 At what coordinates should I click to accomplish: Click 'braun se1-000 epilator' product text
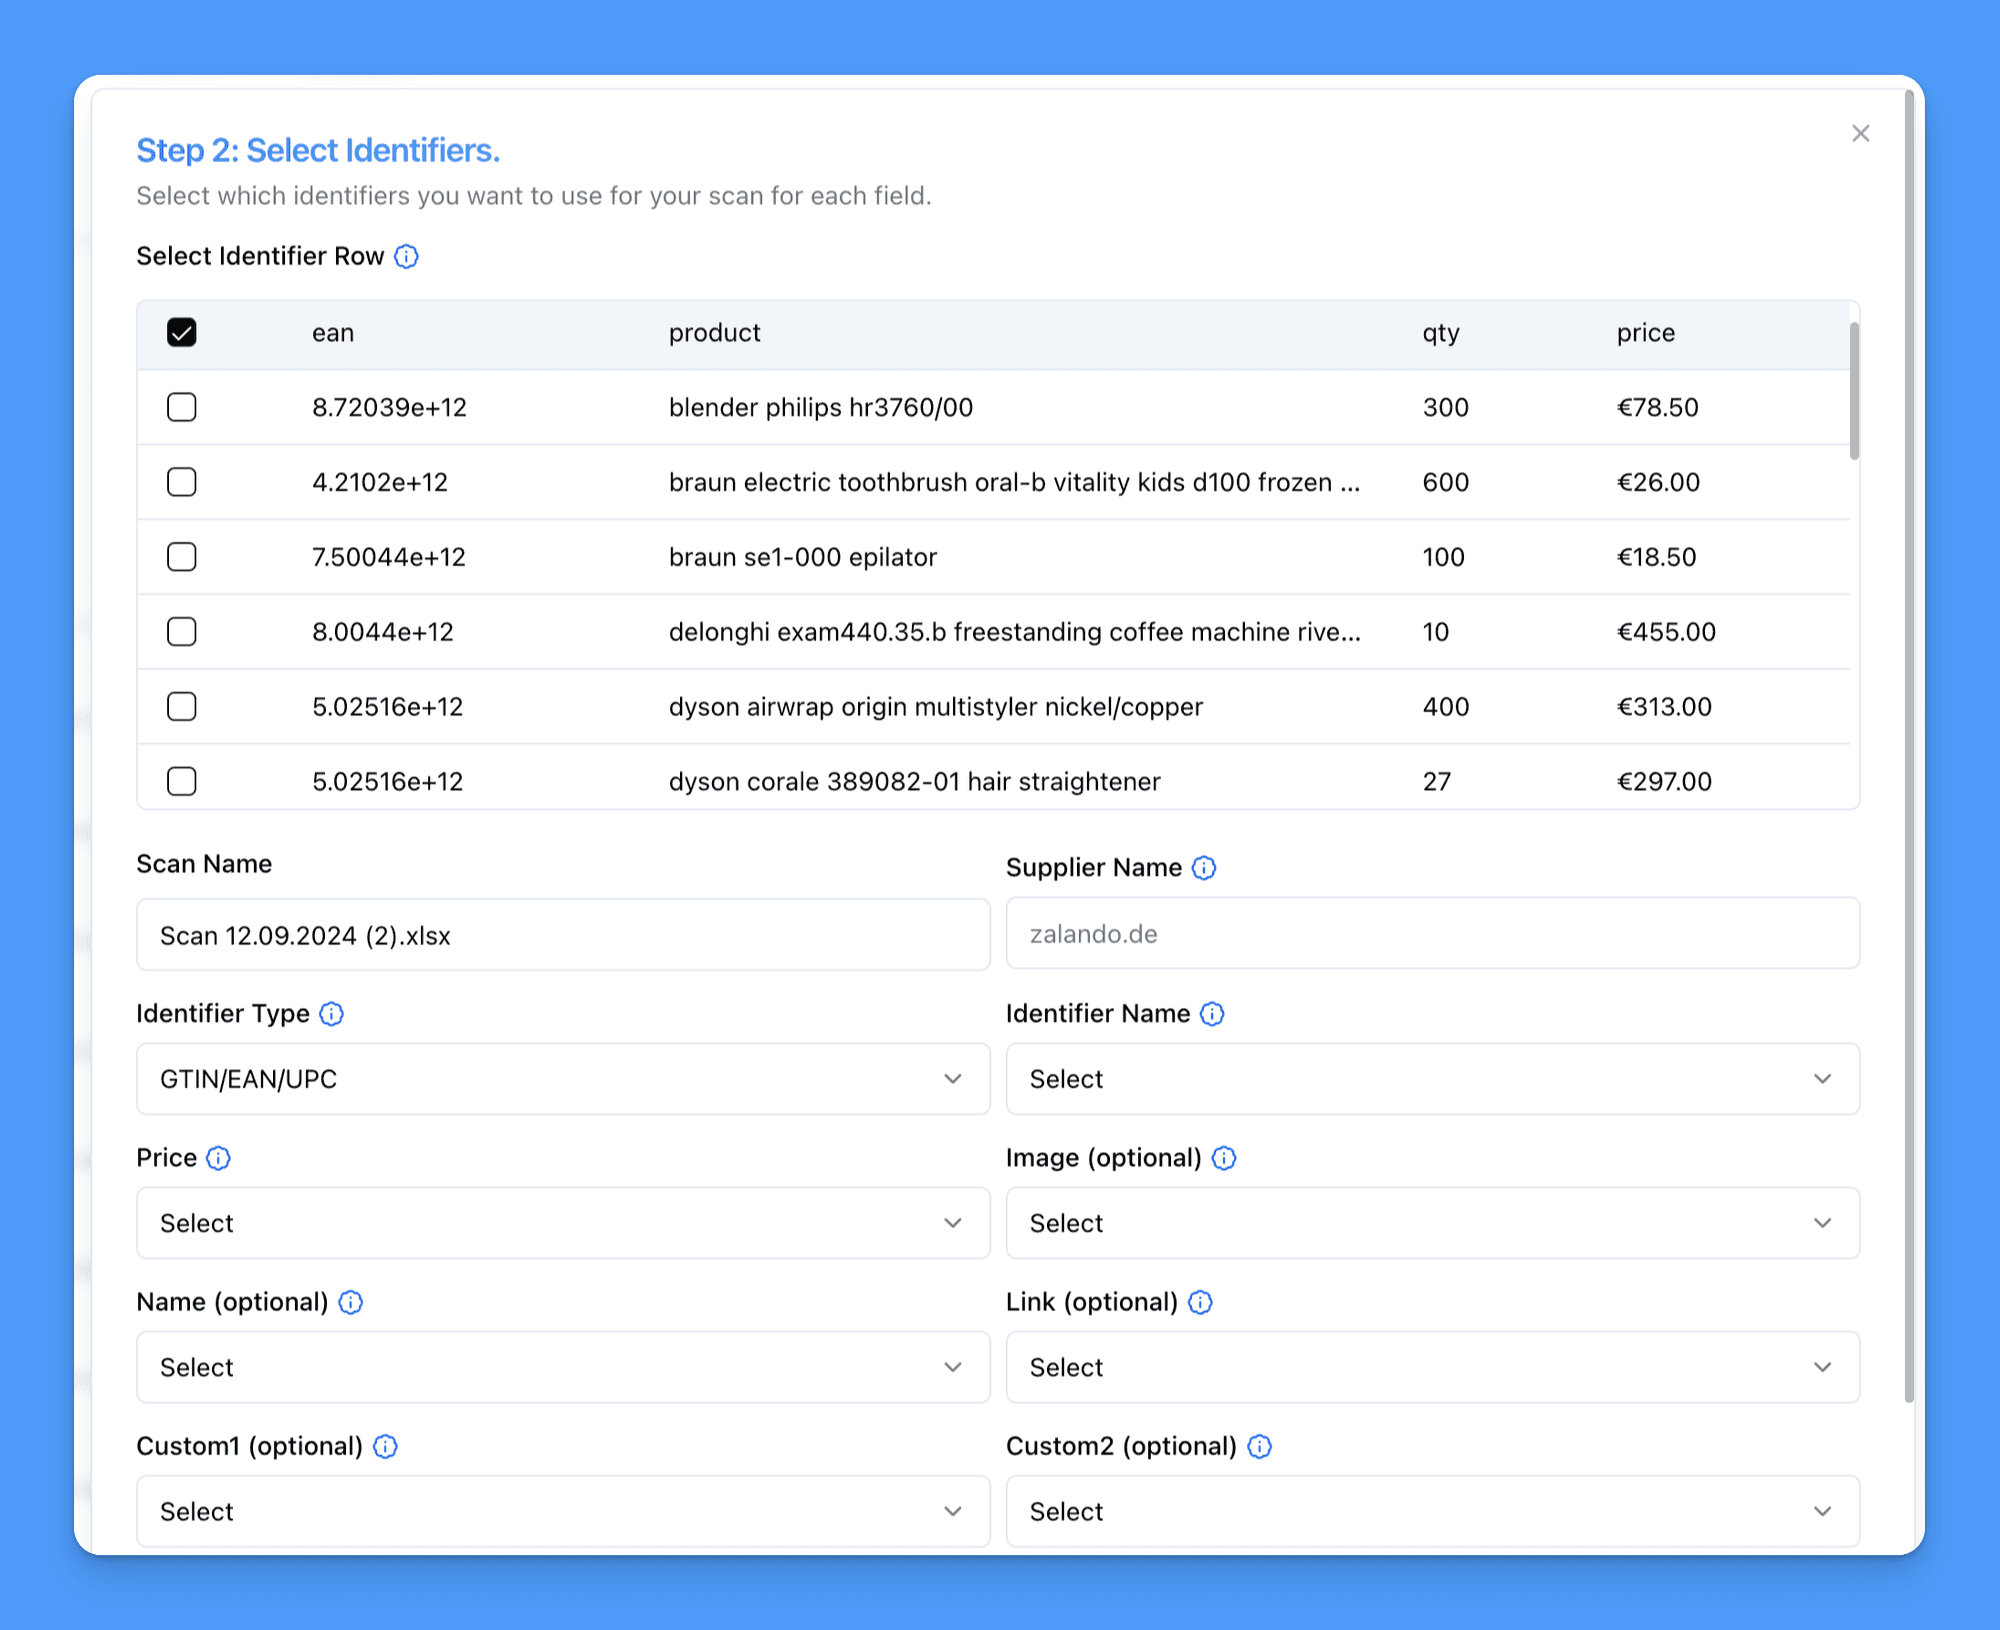point(803,558)
